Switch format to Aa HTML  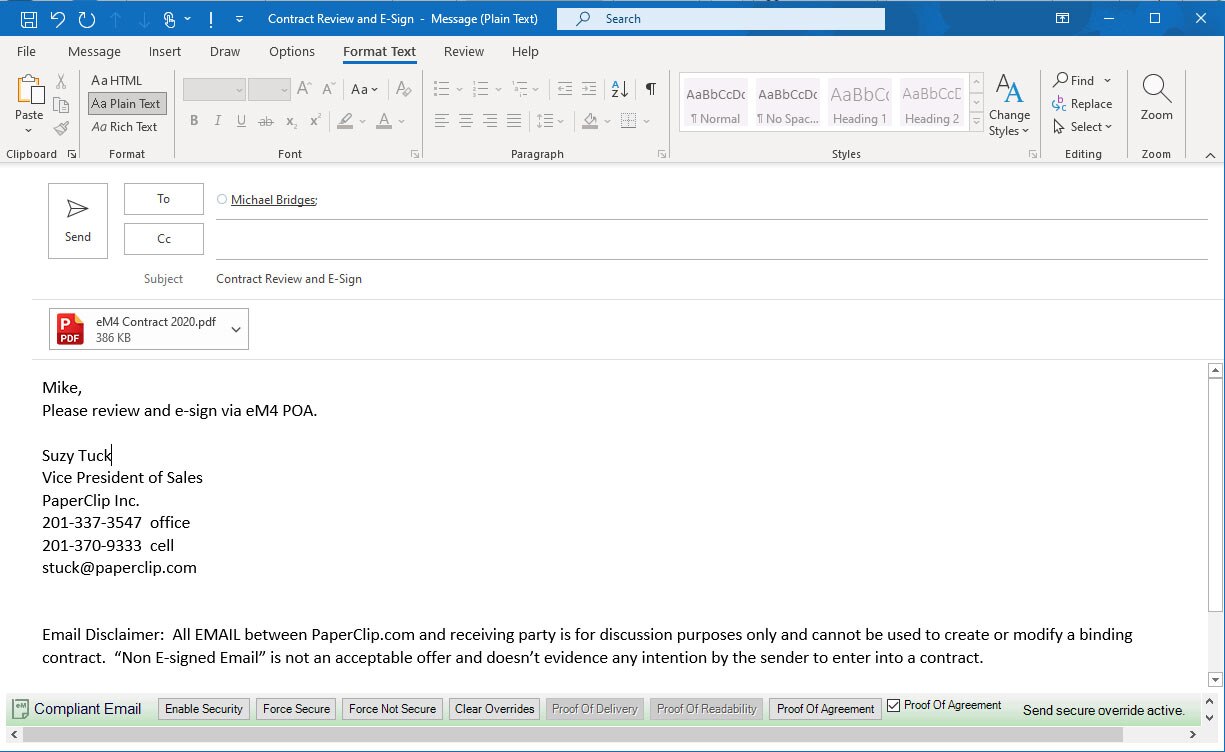117,80
